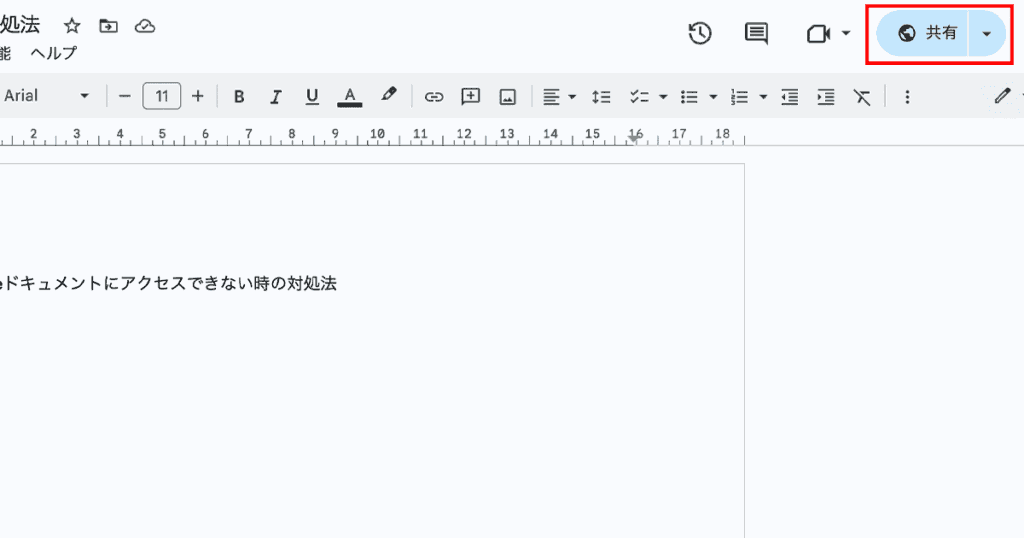Image resolution: width=1024 pixels, height=538 pixels.
Task: Add a comment from toolbar
Action: tap(470, 97)
